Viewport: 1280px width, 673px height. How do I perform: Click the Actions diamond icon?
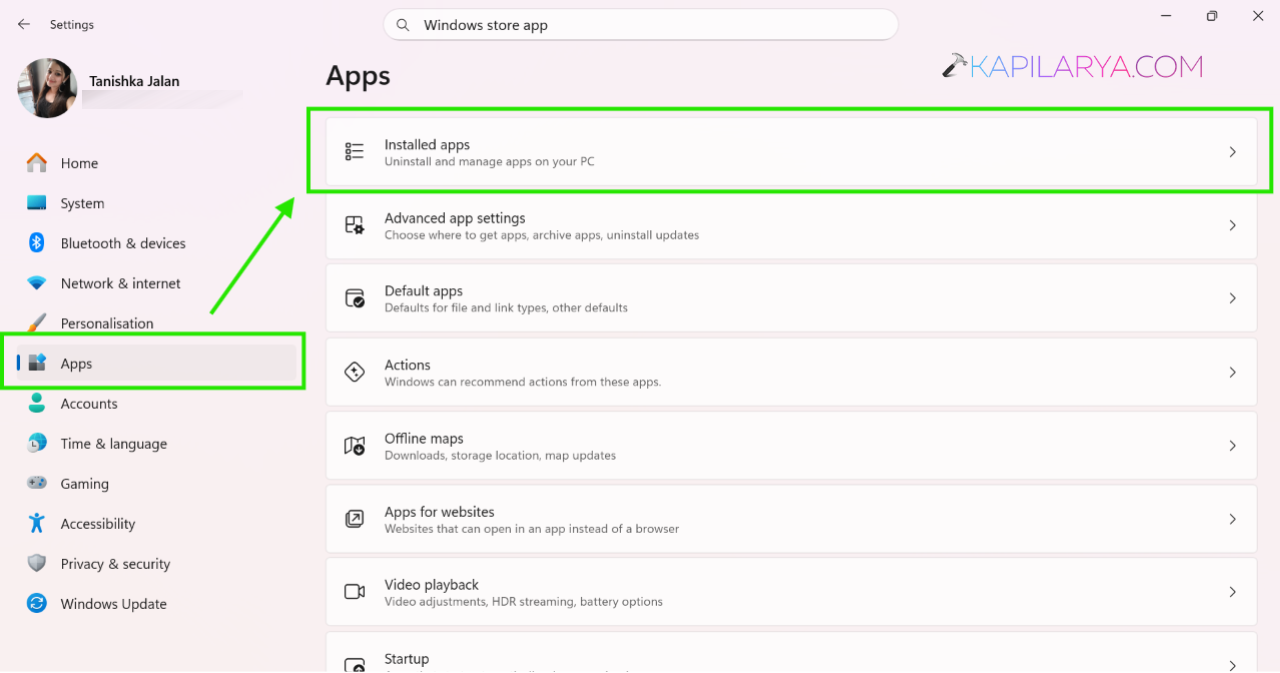[x=355, y=372]
